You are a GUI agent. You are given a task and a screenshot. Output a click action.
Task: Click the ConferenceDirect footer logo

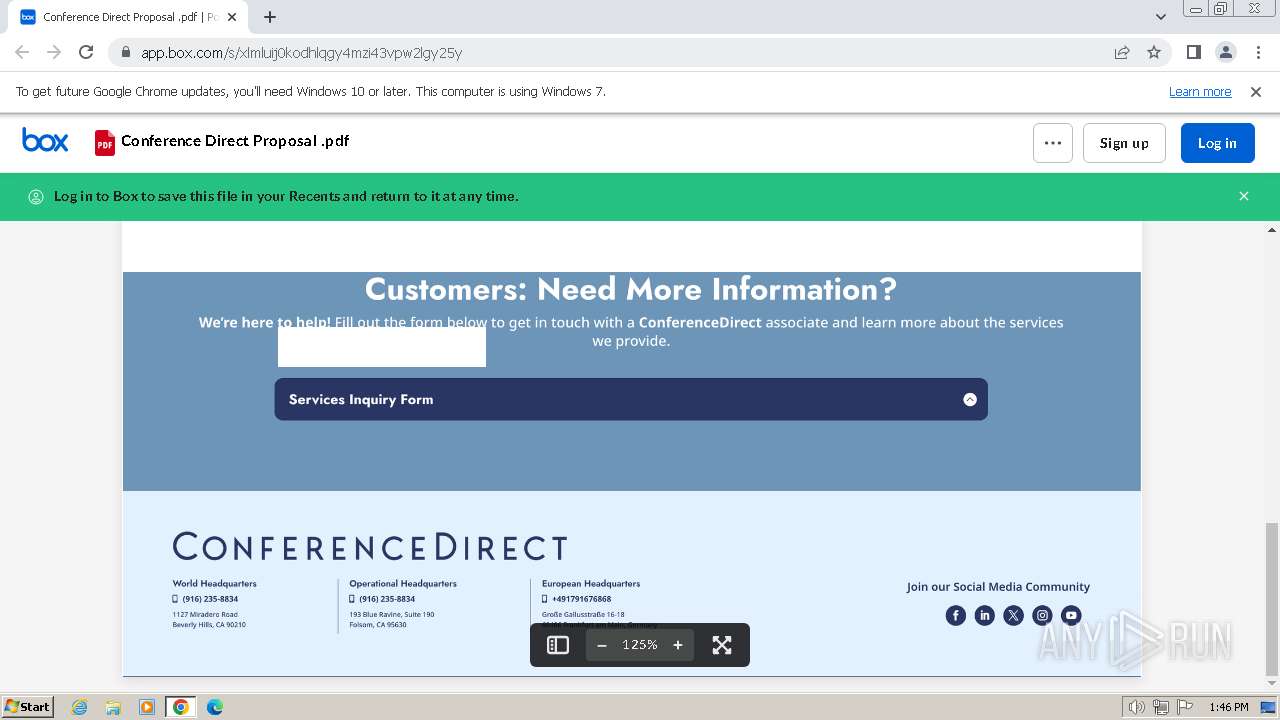pyautogui.click(x=370, y=547)
